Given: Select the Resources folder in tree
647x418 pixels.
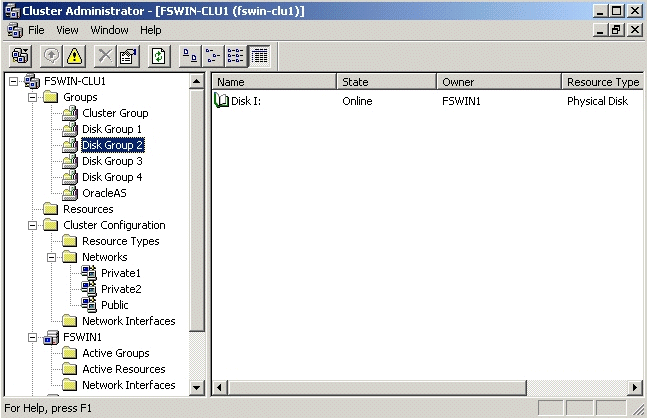Looking at the screenshot, I should (x=88, y=209).
